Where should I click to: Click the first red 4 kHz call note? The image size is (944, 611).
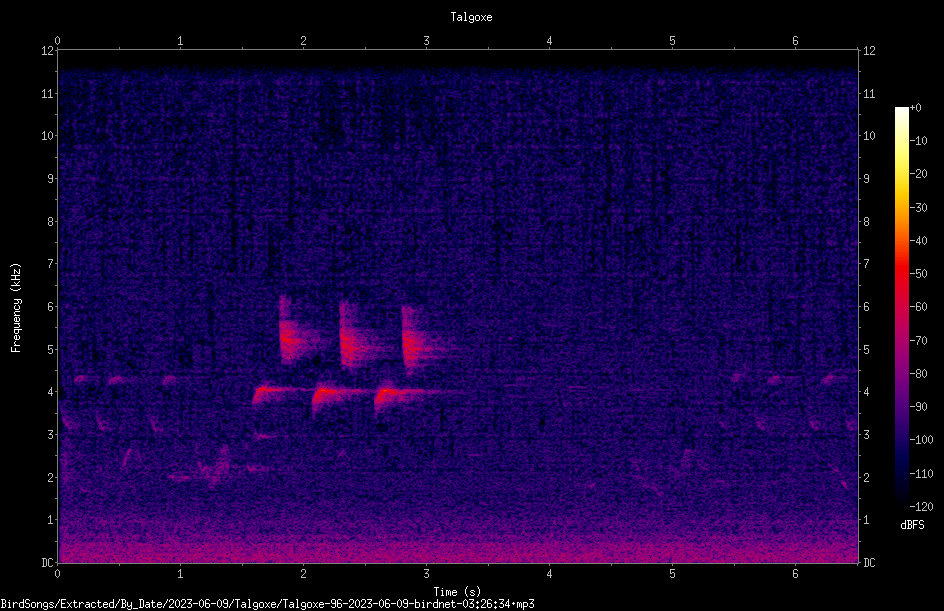[274, 391]
